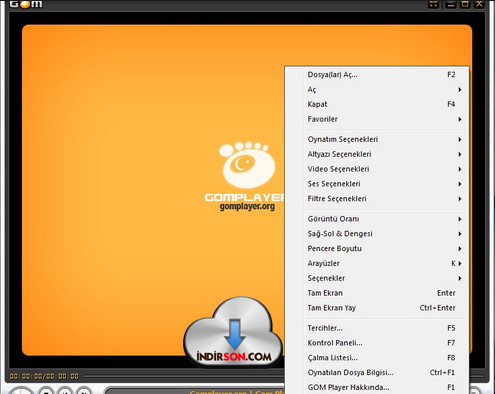Expand Görüntü Oranı submenu

pos(377,219)
